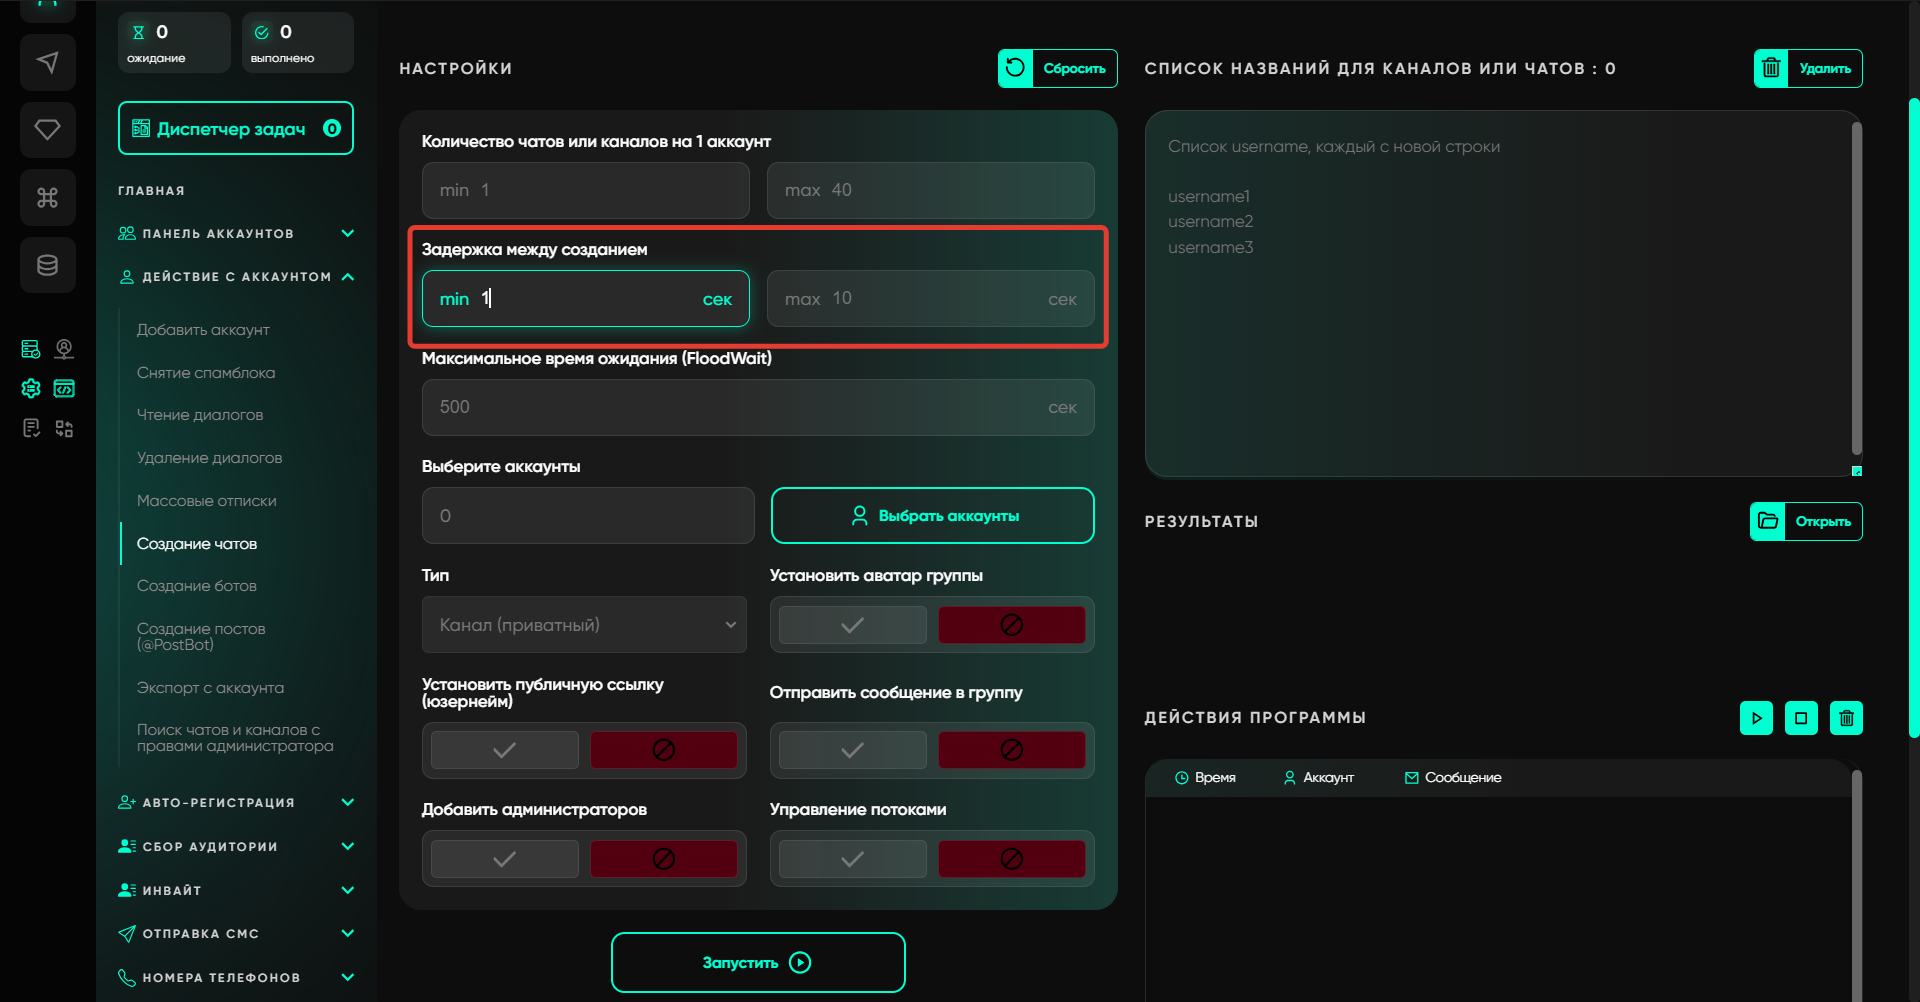Clear program actions log with trash icon
1920x1002 pixels.
(x=1846, y=718)
